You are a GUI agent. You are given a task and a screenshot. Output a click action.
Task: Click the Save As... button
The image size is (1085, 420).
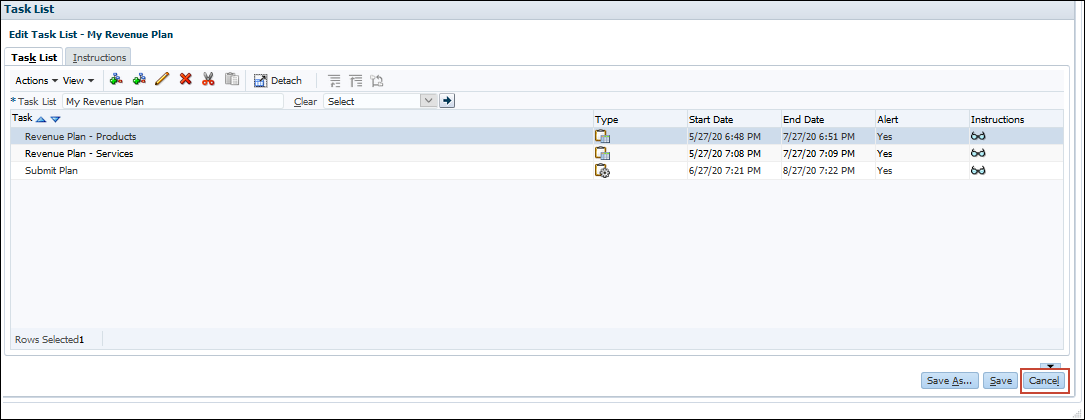tap(951, 381)
